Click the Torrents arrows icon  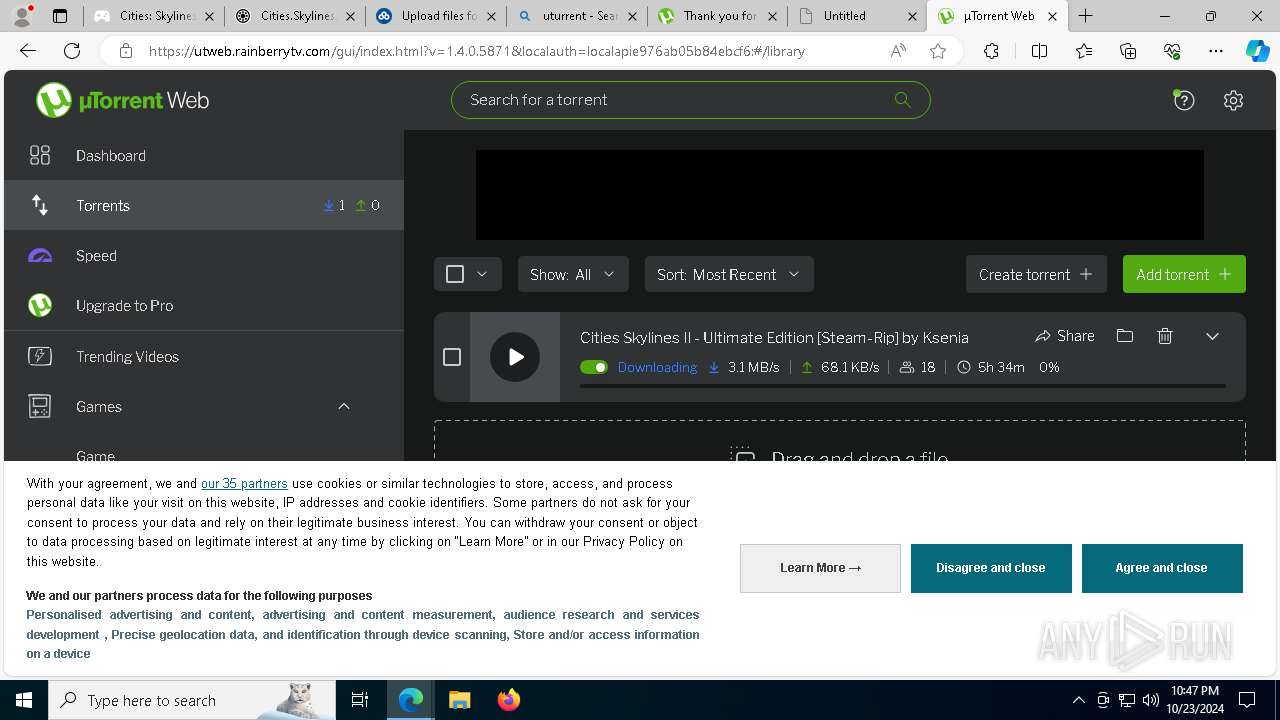click(x=40, y=205)
